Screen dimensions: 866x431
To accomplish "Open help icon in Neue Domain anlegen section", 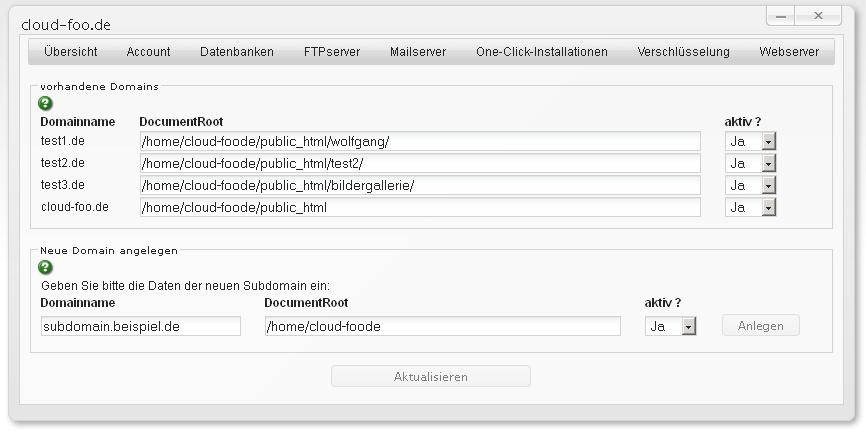I will point(45,267).
